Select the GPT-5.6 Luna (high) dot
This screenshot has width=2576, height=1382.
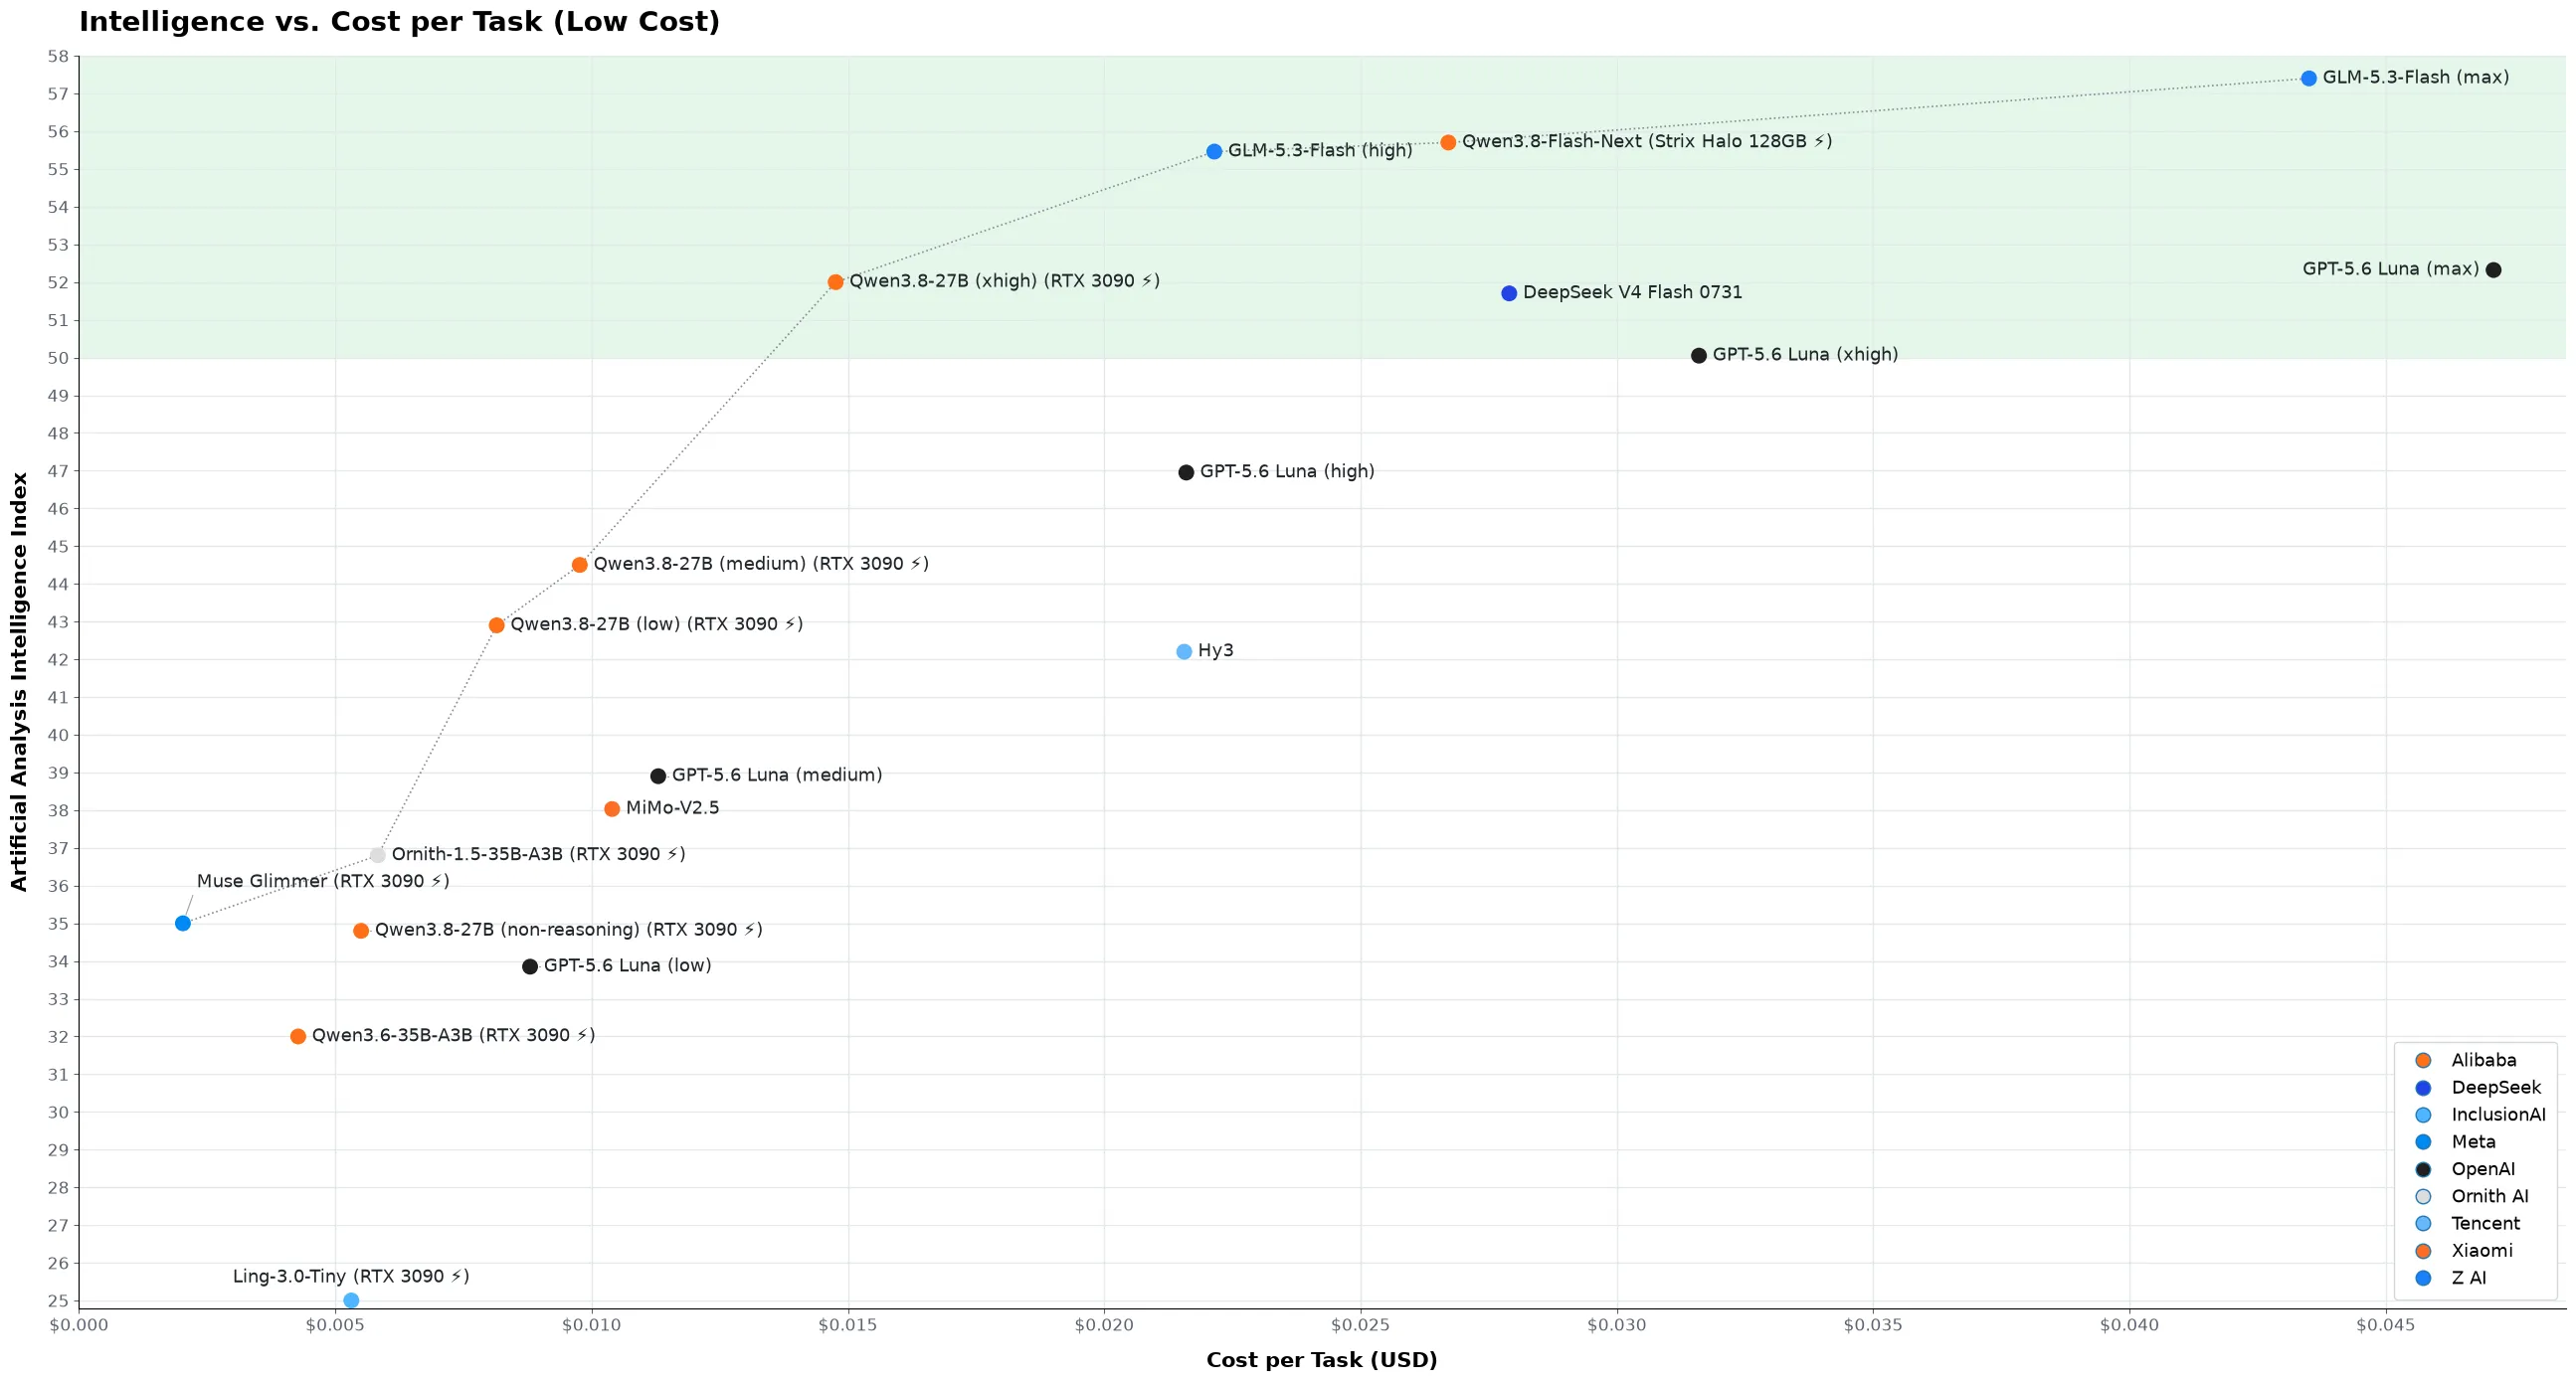coord(1186,472)
